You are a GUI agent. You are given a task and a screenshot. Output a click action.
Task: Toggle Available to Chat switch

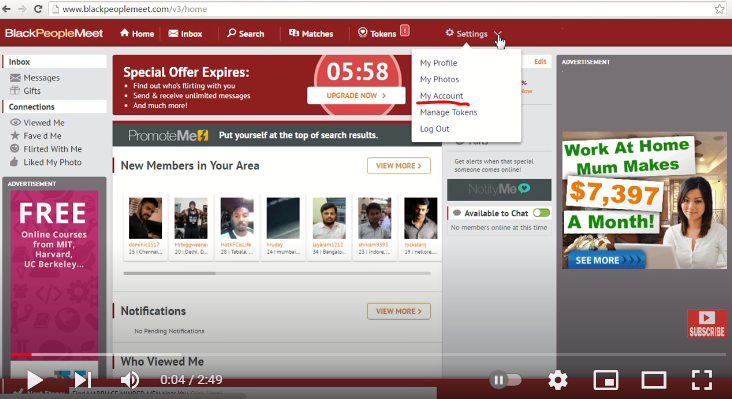point(542,213)
